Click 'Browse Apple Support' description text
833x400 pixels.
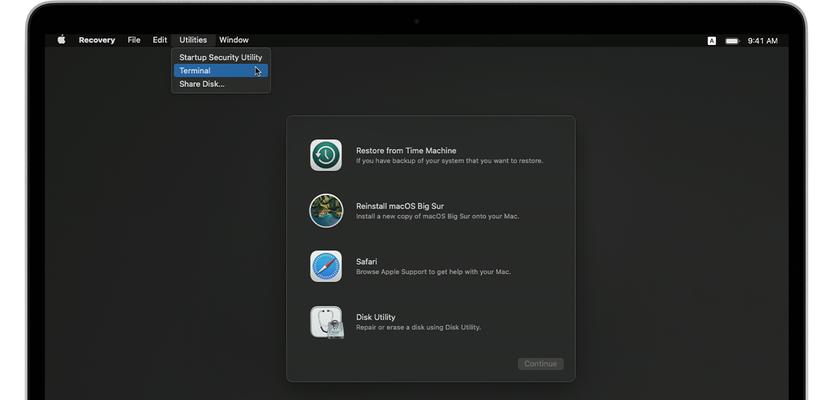(434, 272)
